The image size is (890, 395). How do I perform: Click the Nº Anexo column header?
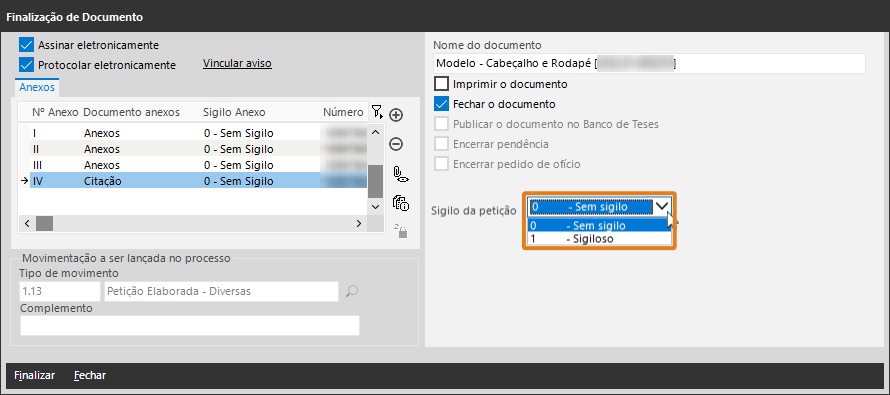tap(55, 112)
